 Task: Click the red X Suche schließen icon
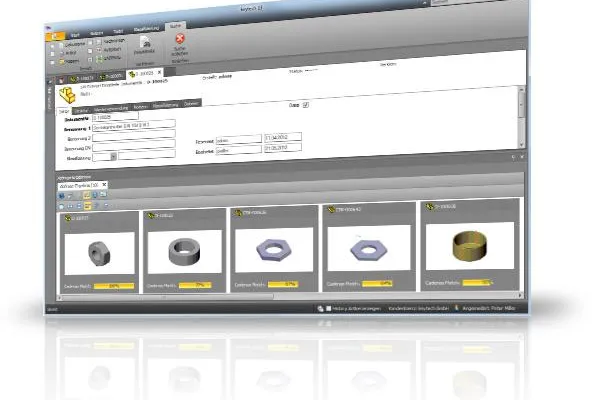[x=180, y=38]
